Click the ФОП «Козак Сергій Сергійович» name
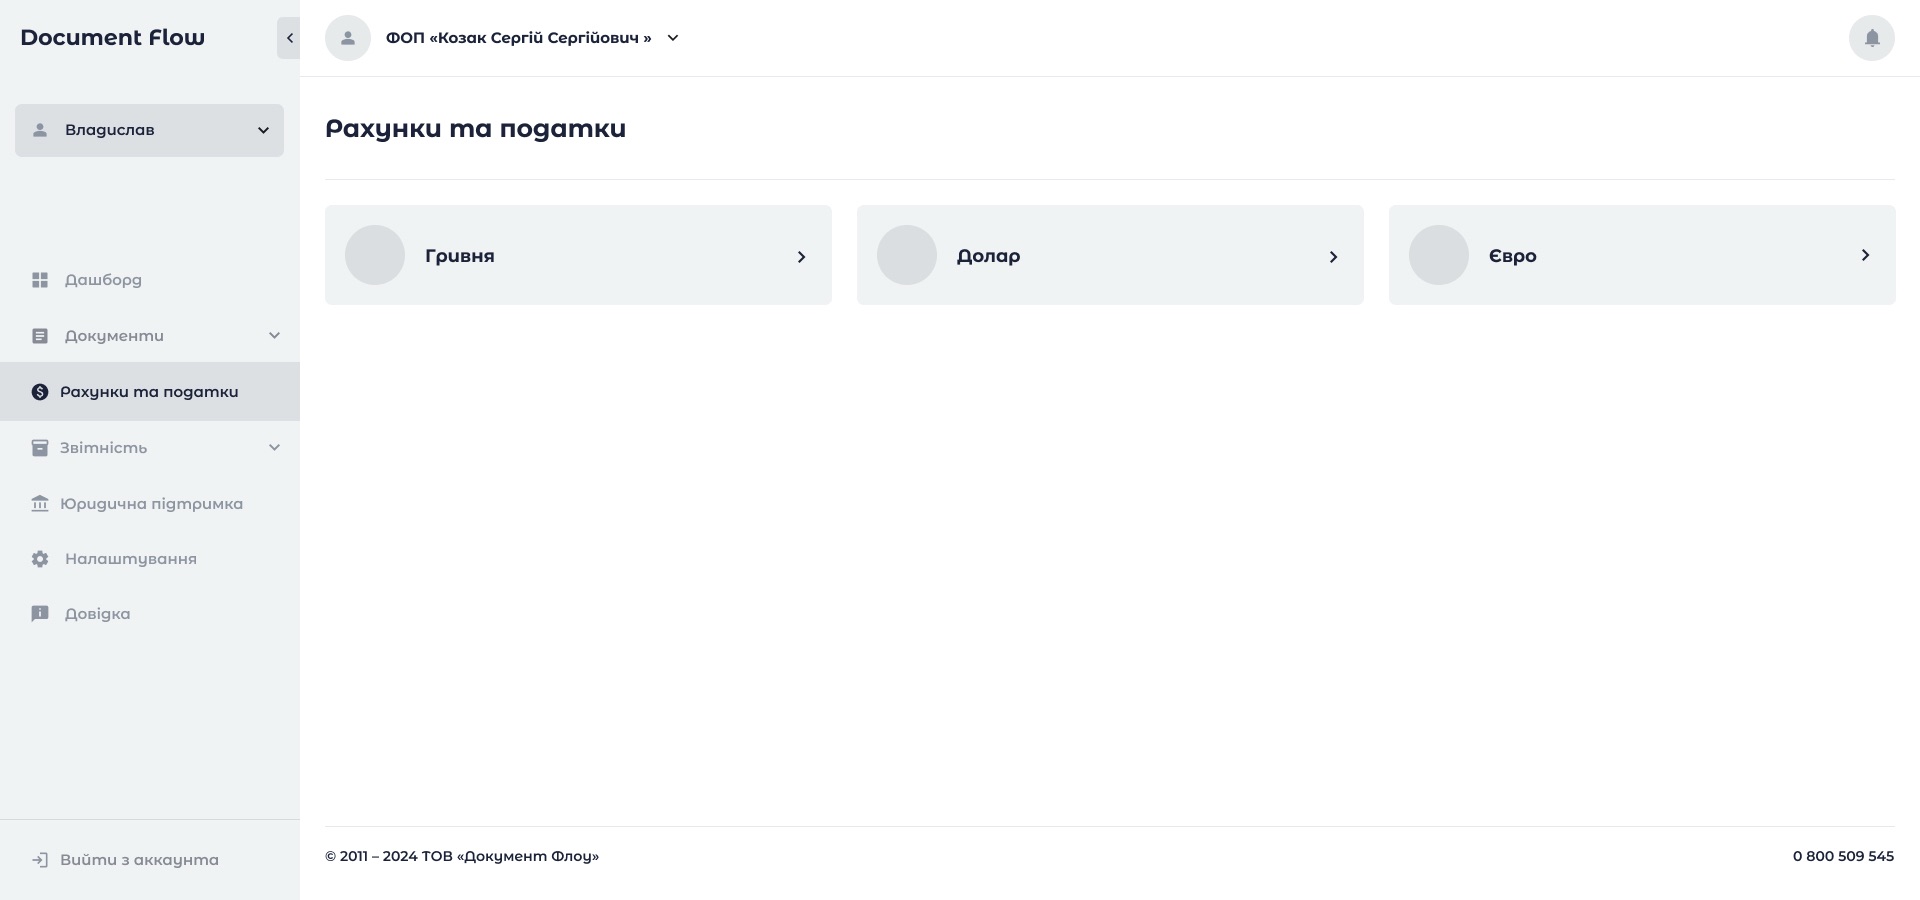1920x900 pixels. [518, 38]
